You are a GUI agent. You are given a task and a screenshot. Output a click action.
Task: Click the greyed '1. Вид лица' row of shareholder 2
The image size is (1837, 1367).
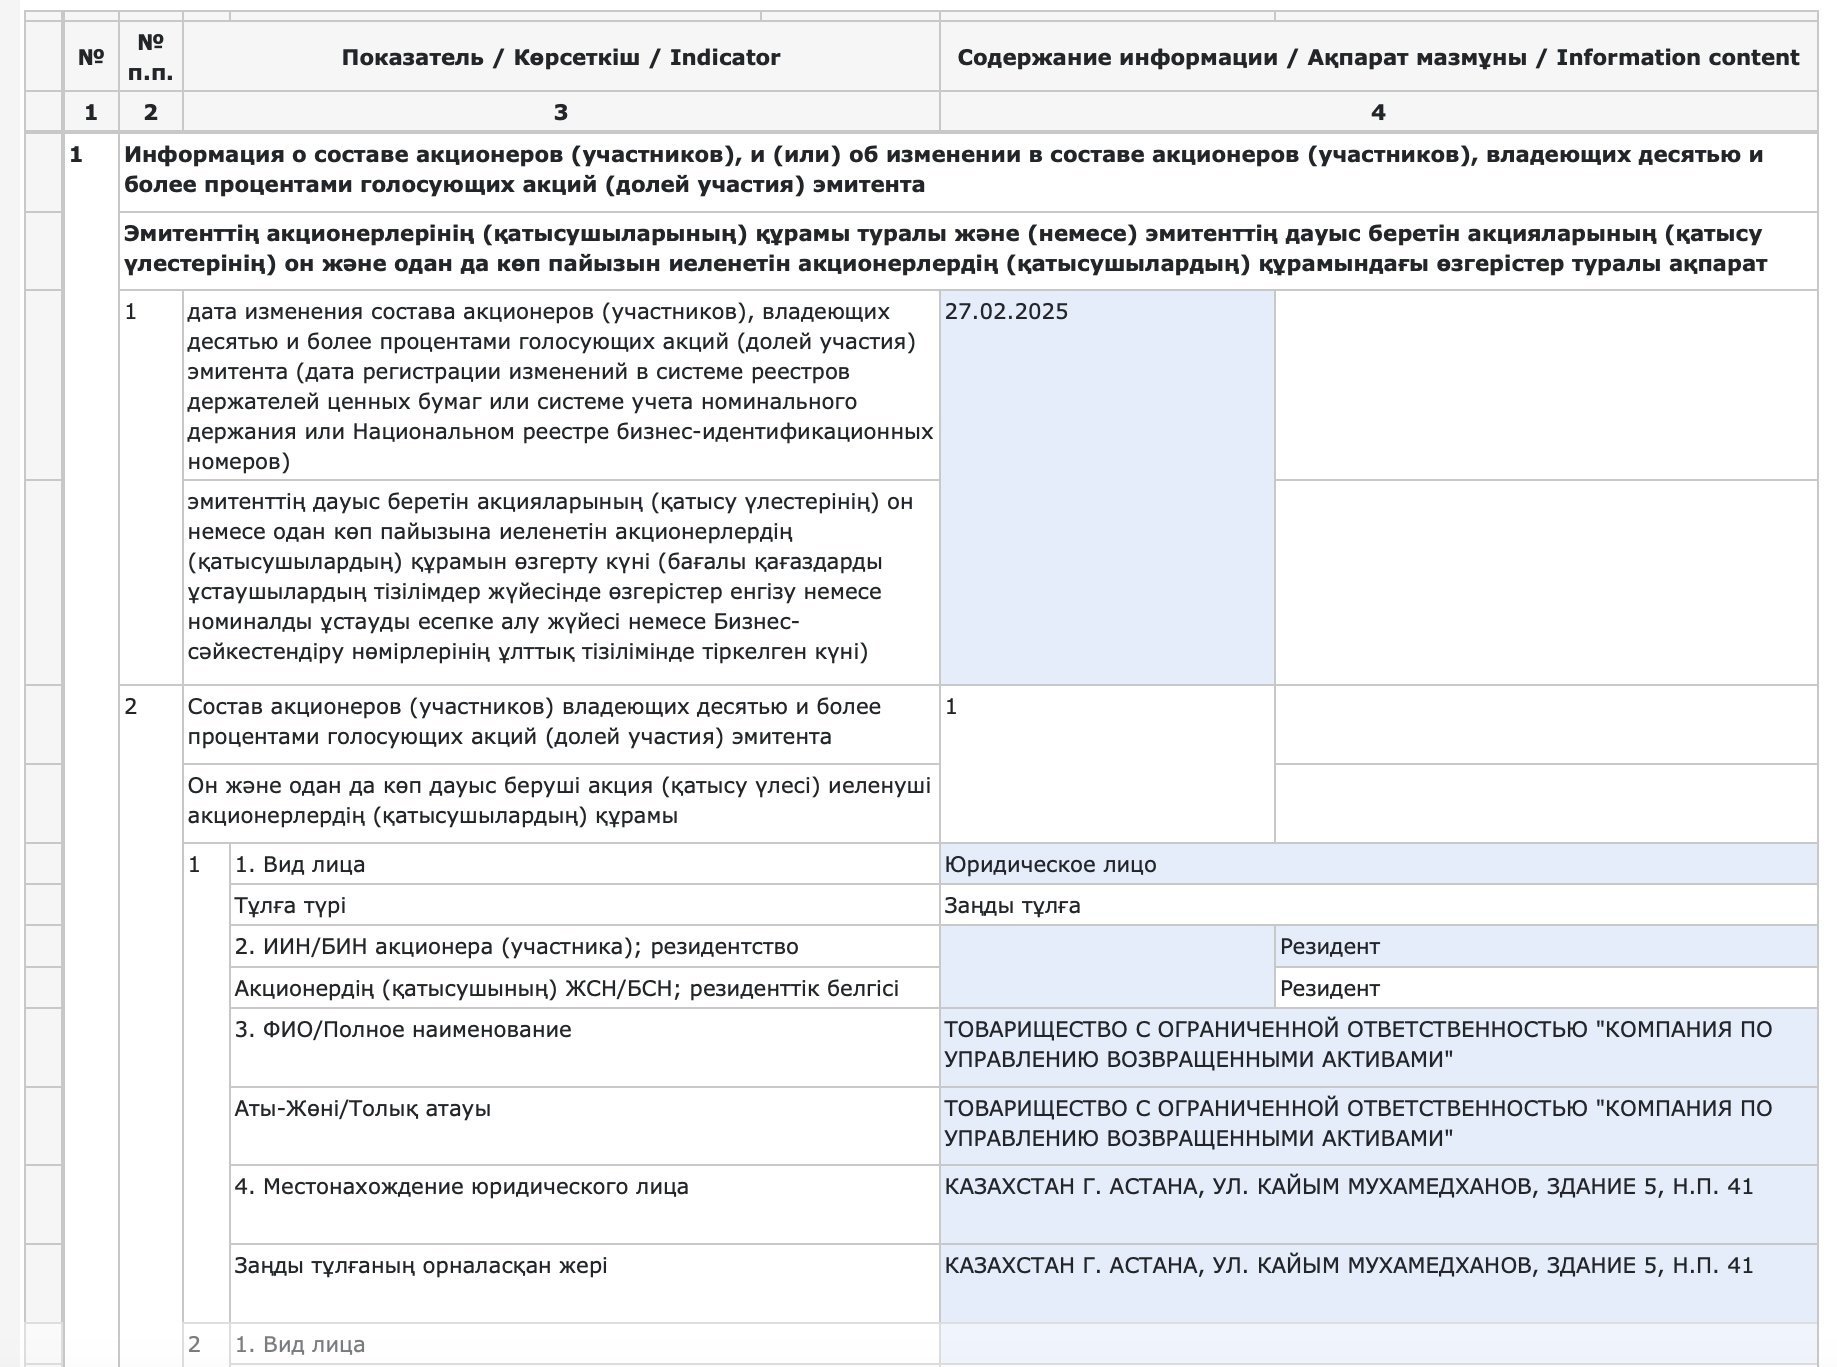(300, 1344)
